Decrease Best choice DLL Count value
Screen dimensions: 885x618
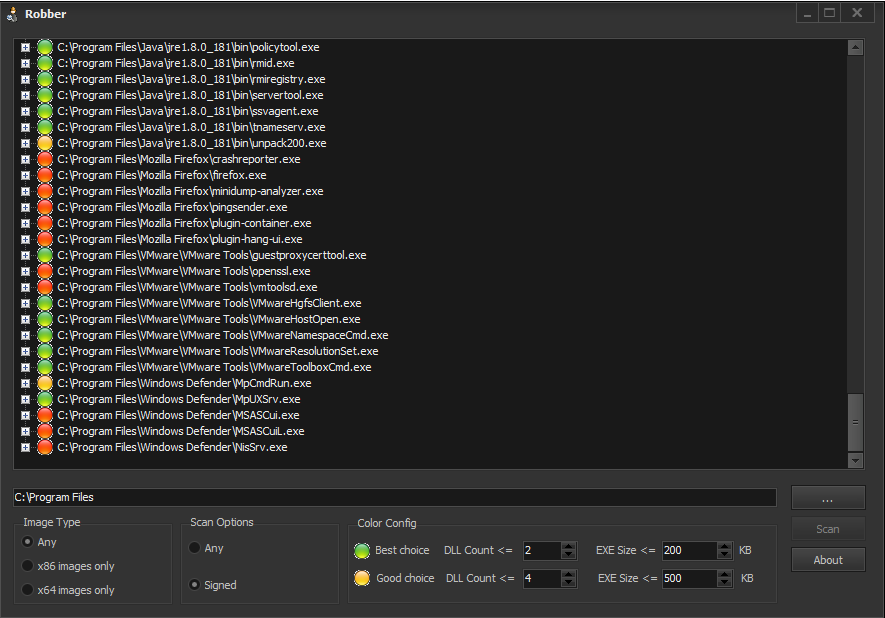pyautogui.click(x=568, y=554)
